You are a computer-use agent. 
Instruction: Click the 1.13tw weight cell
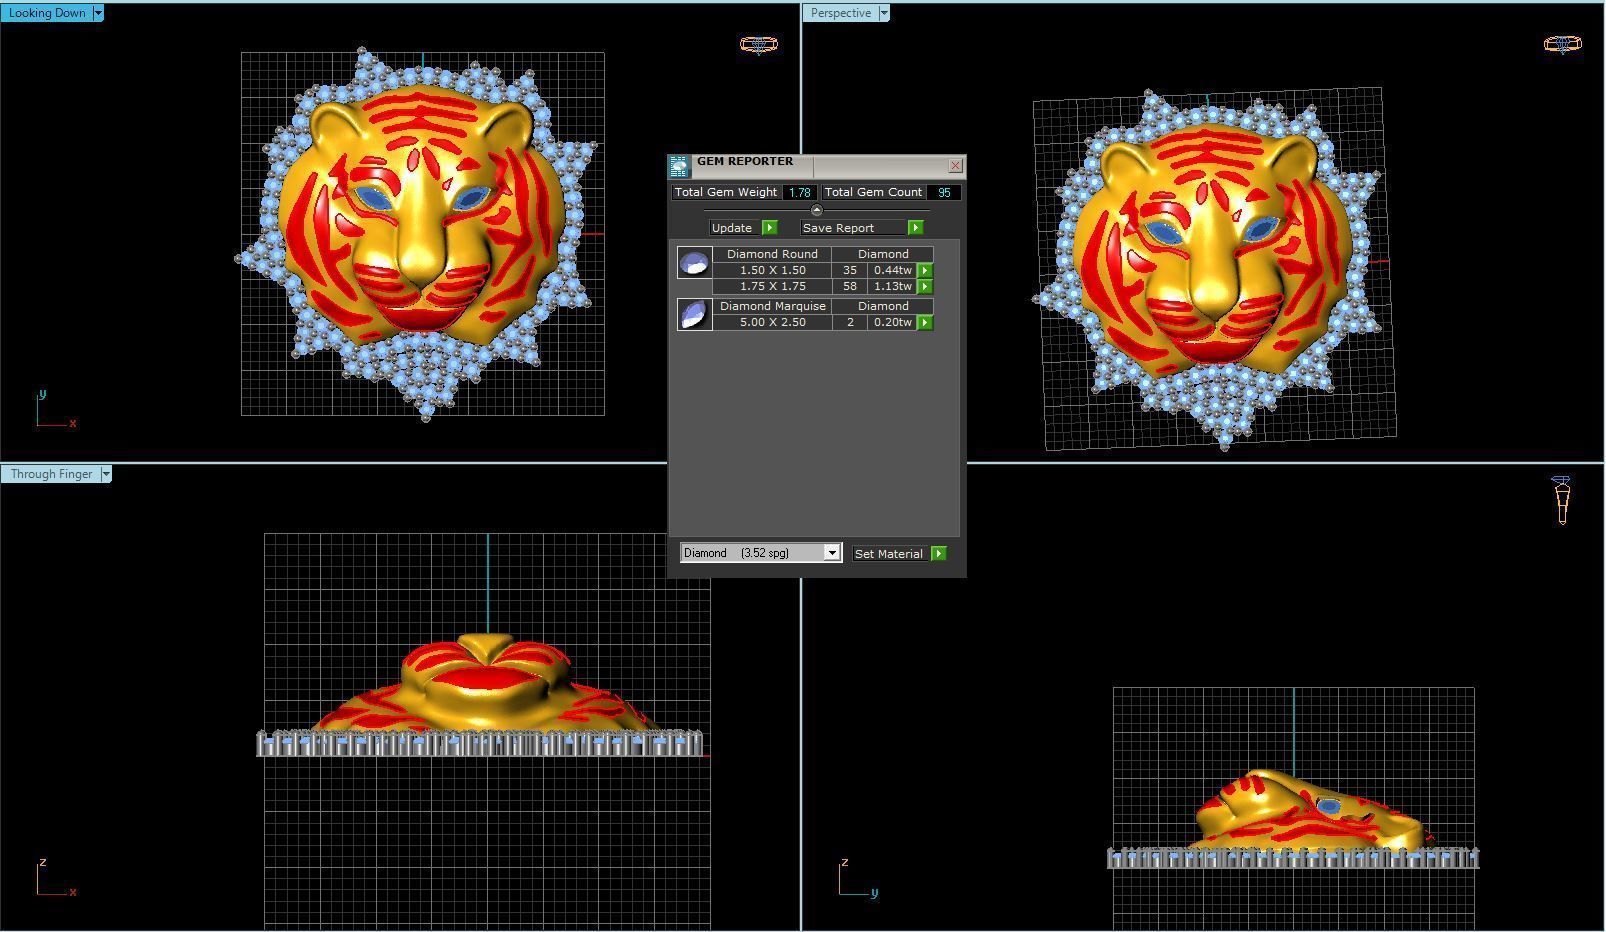(x=892, y=286)
